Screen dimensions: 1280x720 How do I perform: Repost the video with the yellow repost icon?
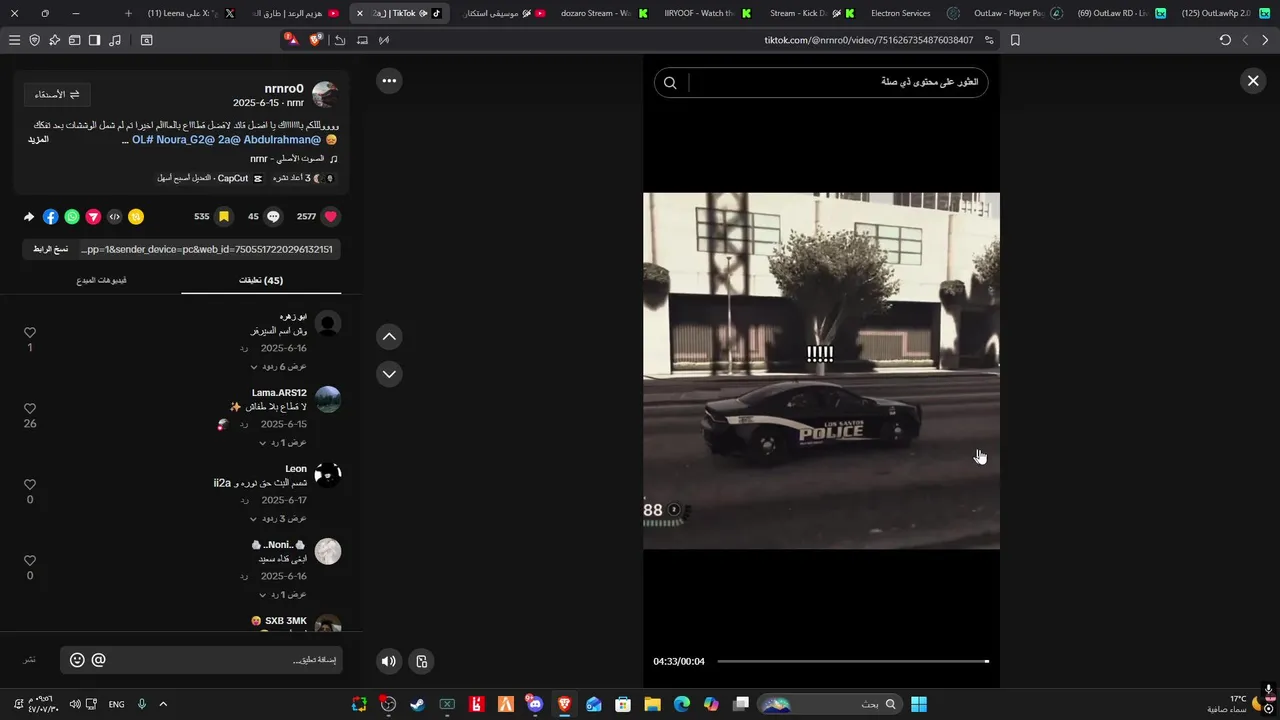coord(136,217)
